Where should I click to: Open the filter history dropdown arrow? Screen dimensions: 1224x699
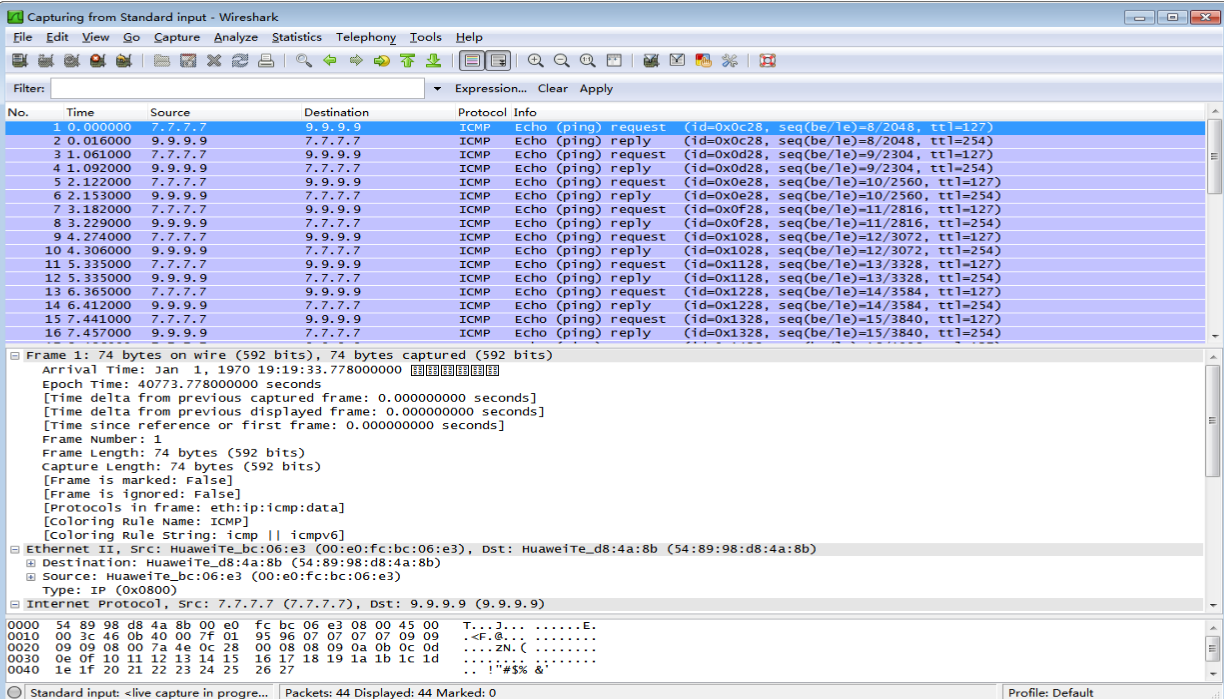tap(437, 89)
